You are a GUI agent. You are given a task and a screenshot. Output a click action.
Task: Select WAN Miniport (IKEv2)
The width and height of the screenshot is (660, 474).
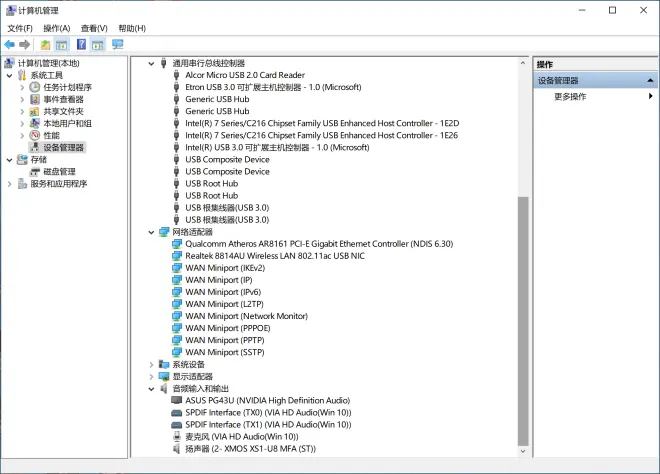pos(225,268)
